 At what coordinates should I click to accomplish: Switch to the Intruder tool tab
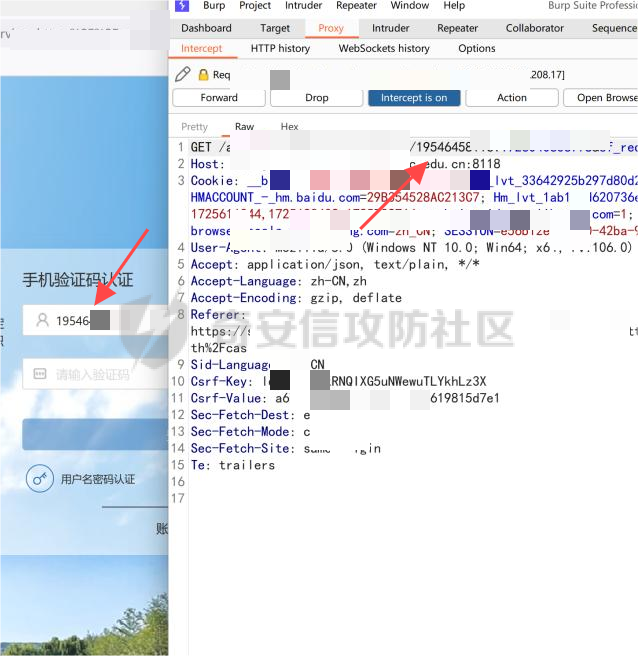(x=390, y=28)
